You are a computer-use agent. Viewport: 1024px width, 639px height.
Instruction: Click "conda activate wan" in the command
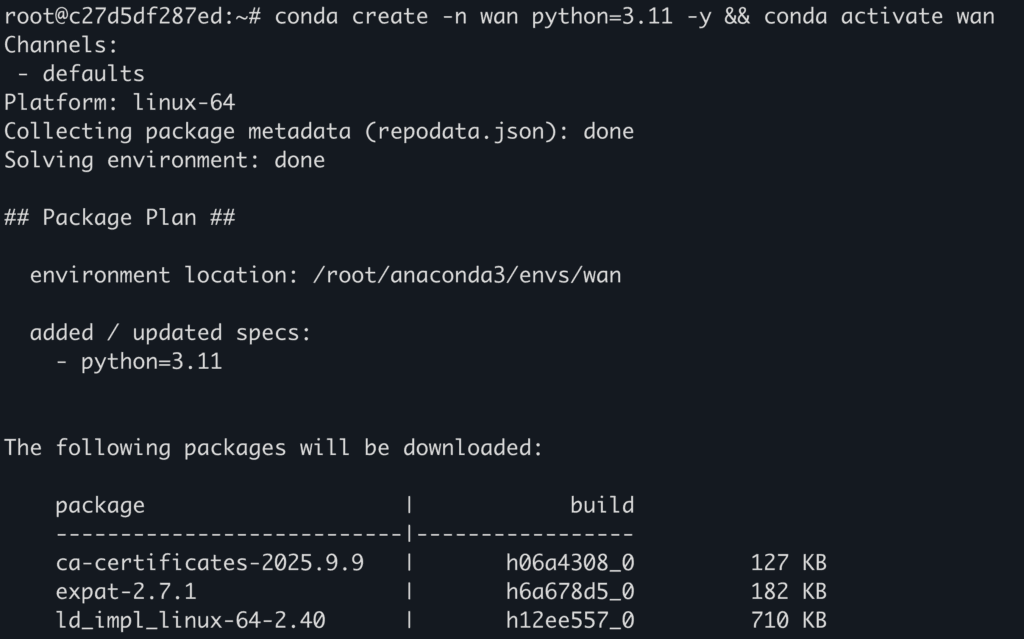click(x=879, y=16)
